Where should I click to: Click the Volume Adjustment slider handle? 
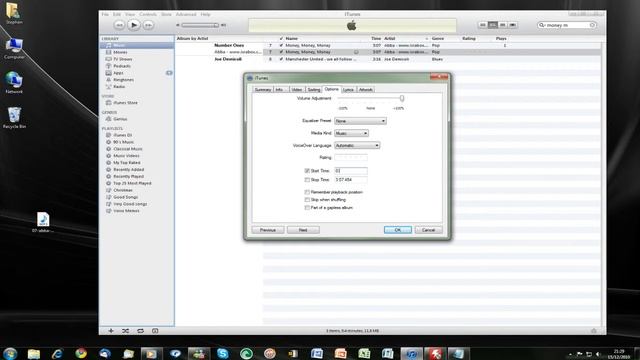tap(402, 98)
